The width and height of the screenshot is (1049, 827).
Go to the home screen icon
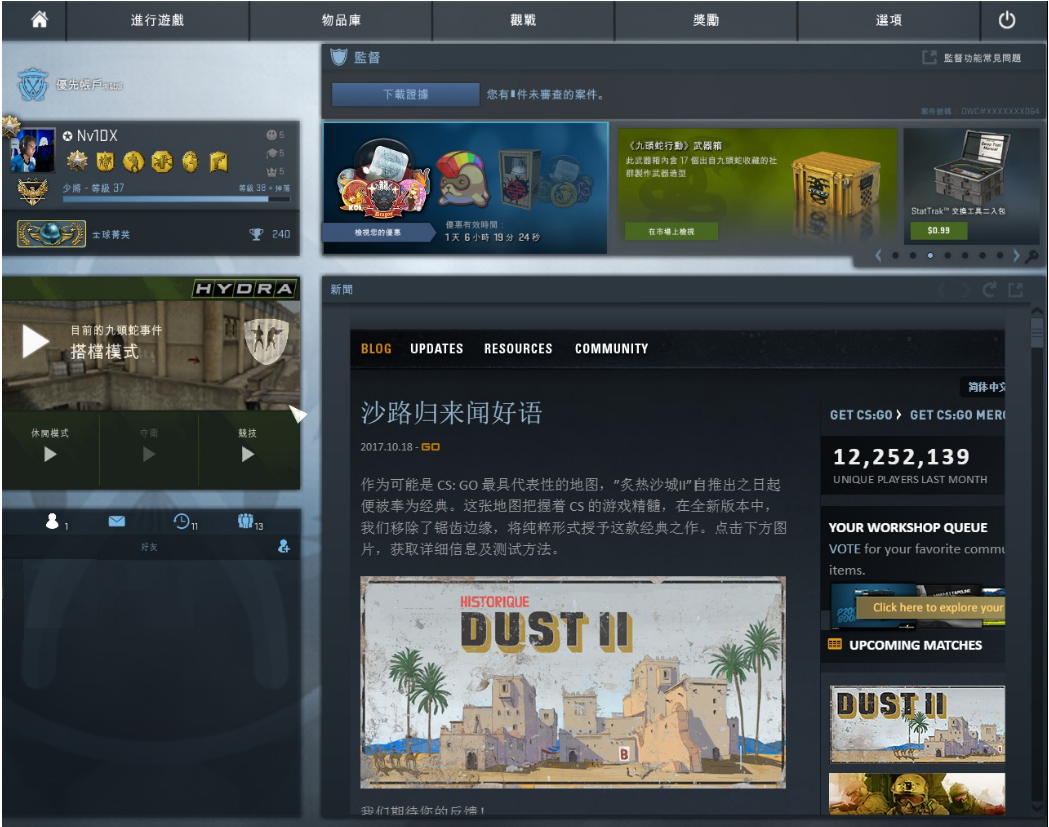(39, 20)
